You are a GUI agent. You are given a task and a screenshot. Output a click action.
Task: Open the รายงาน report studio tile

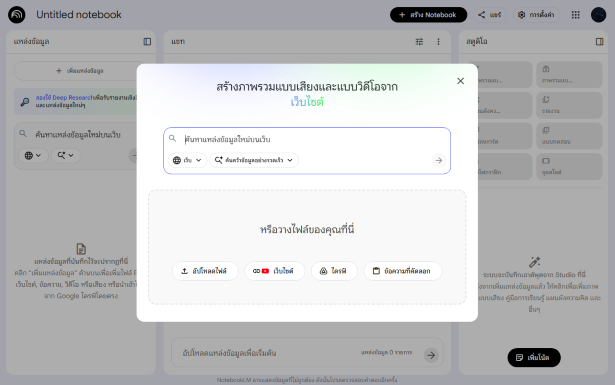click(569, 105)
